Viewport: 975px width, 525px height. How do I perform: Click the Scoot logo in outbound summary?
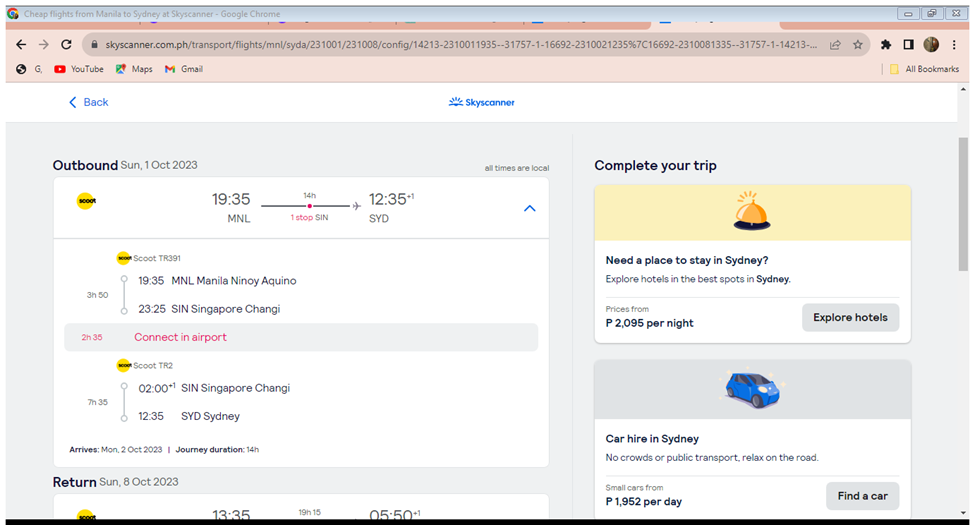(x=86, y=201)
